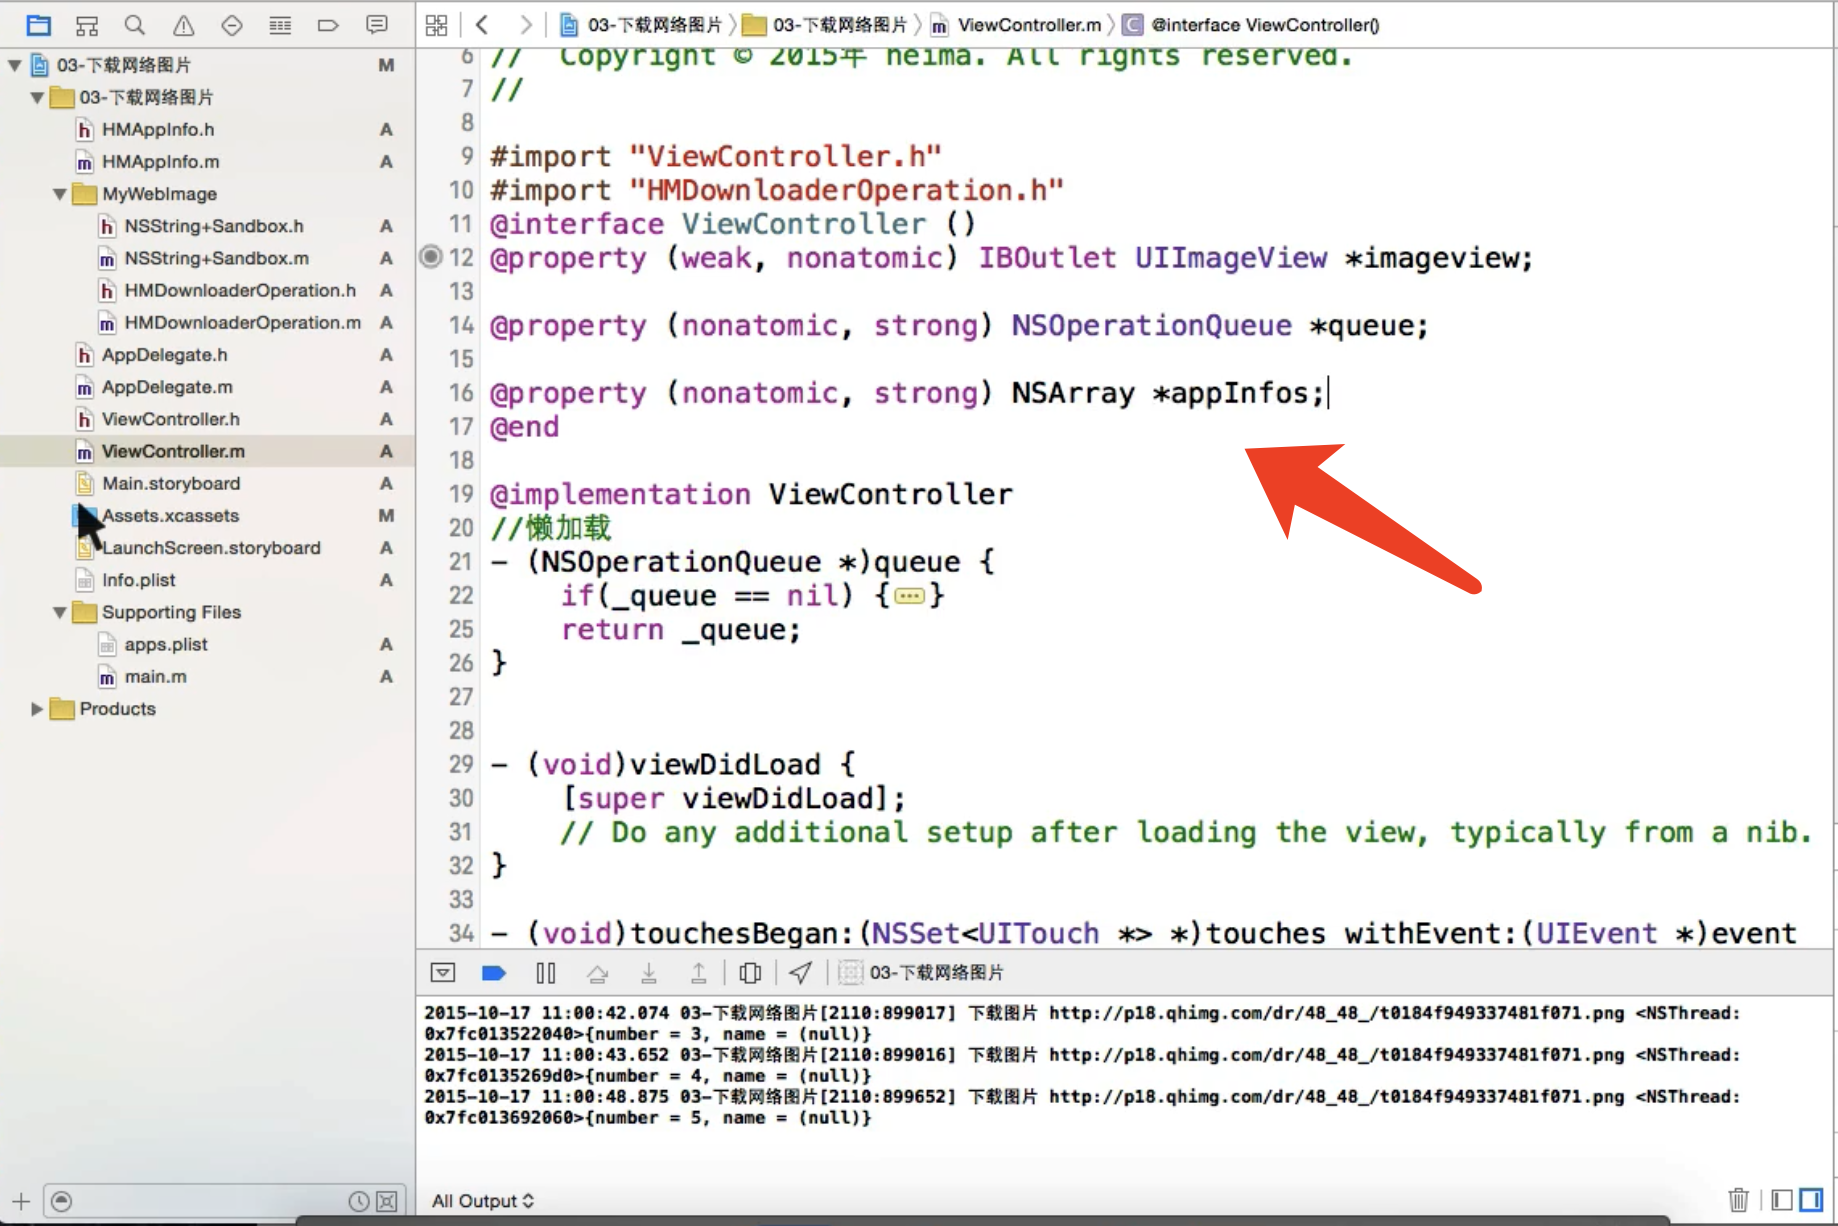Open the Issue navigator warning icon
Image resolution: width=1838 pixels, height=1226 pixels.
183,25
